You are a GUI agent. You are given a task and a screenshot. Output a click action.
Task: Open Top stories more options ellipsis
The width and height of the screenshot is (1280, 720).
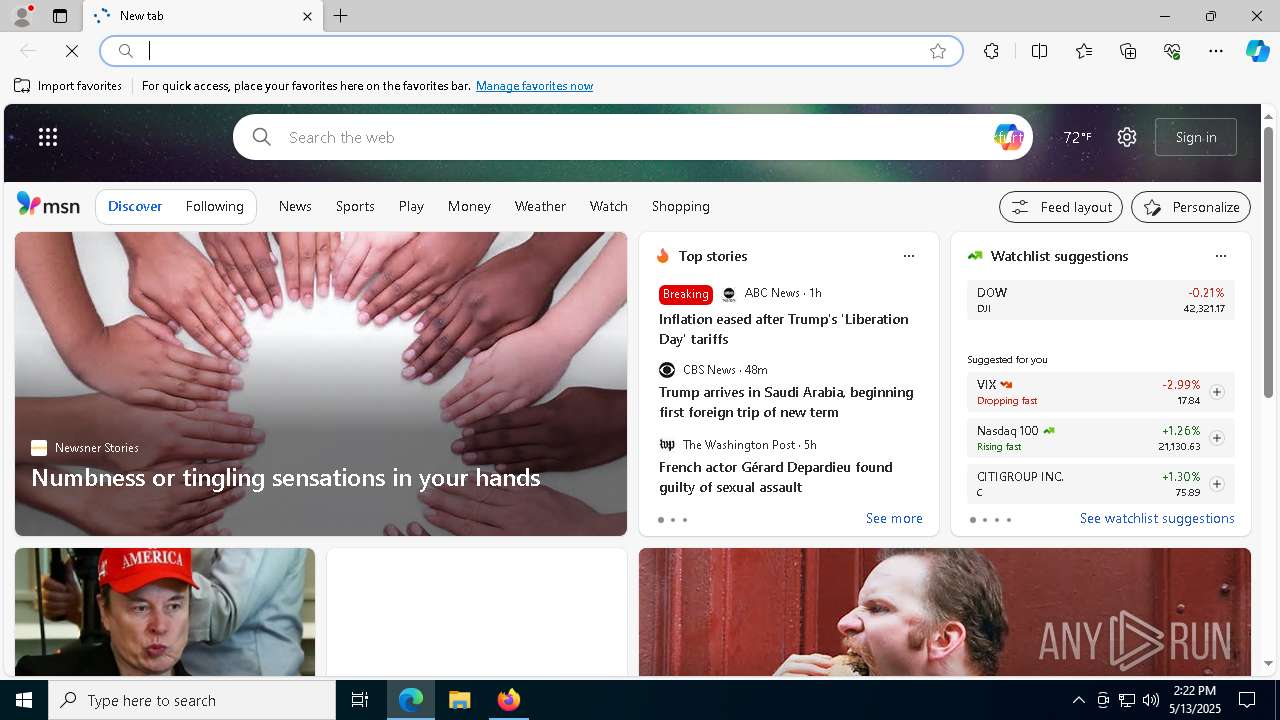coord(909,256)
